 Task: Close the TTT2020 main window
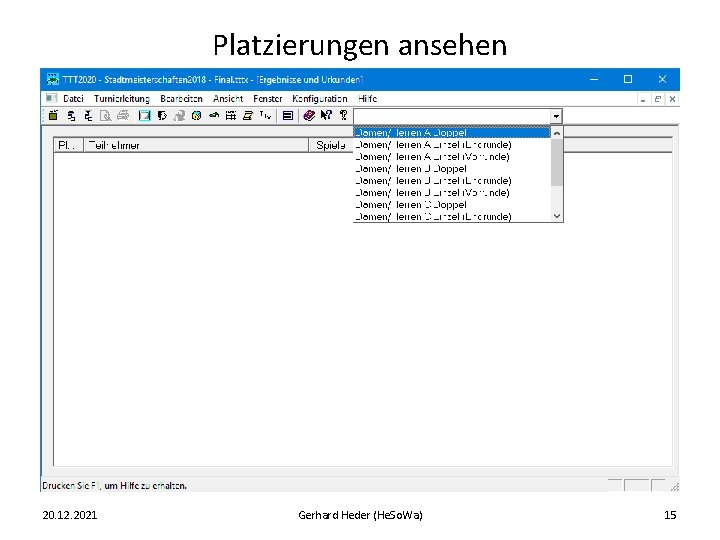point(662,79)
